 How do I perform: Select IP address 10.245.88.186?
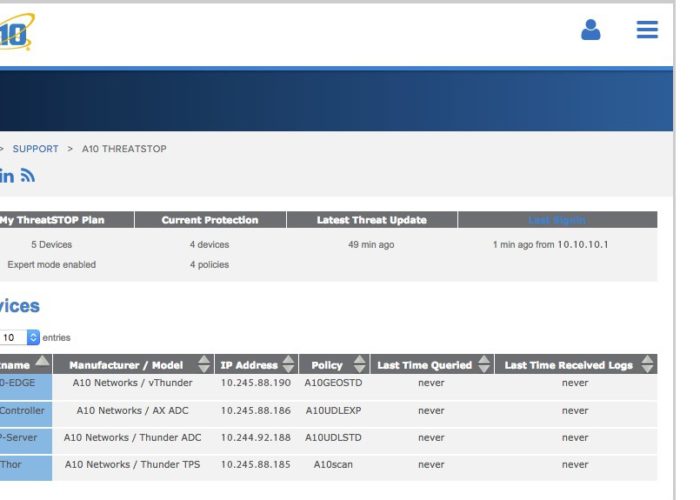tap(256, 410)
